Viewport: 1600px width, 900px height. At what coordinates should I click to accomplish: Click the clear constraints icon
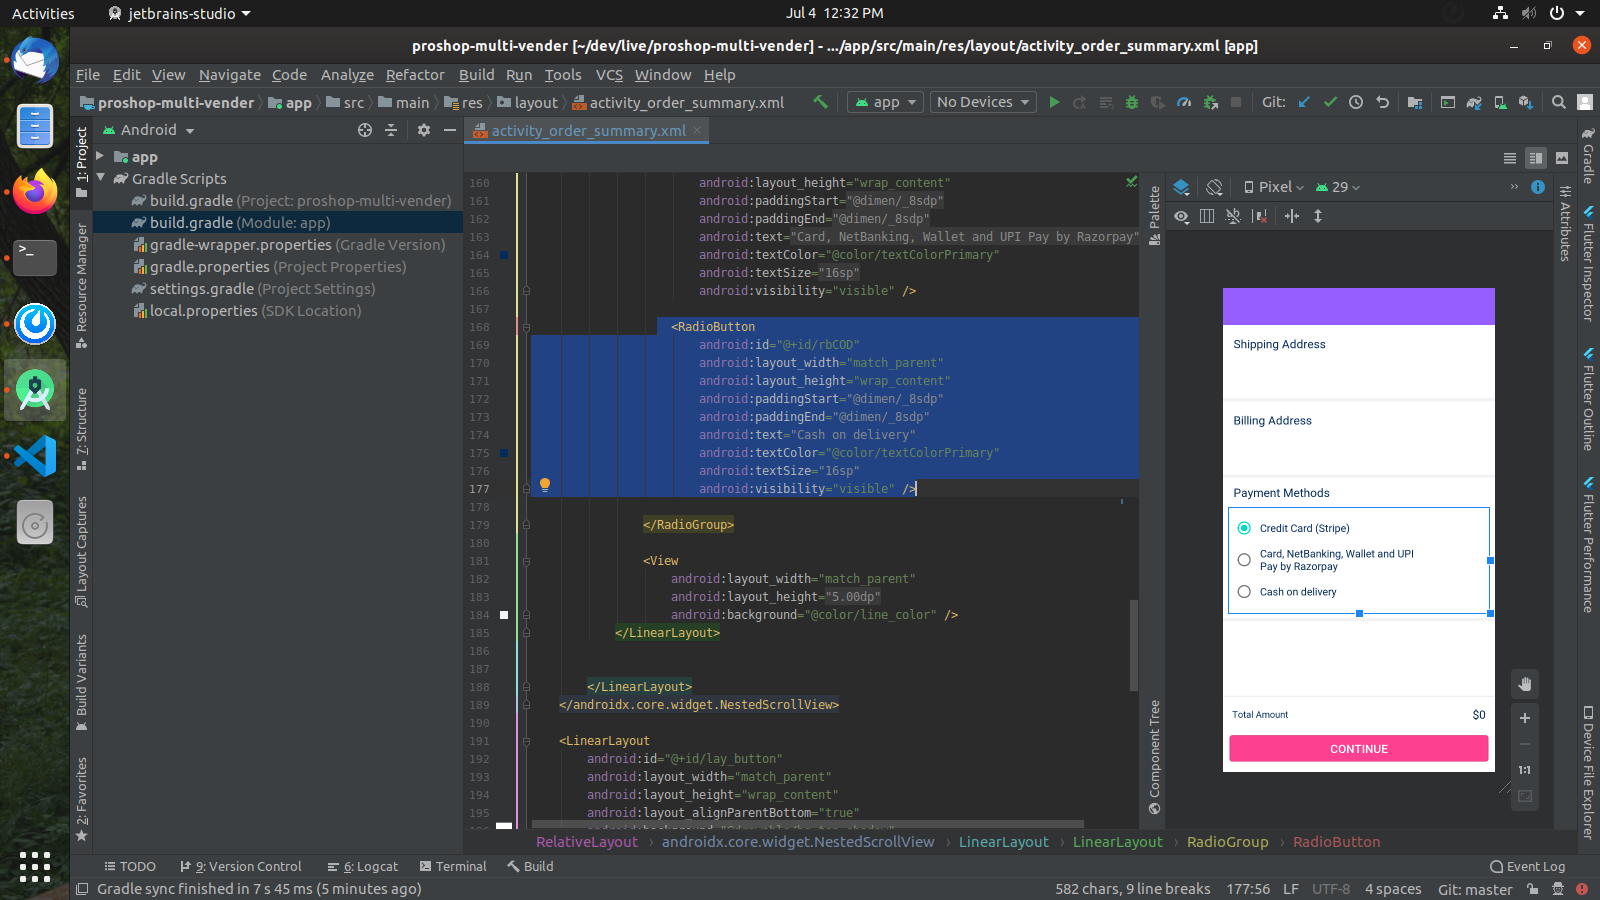(1259, 216)
